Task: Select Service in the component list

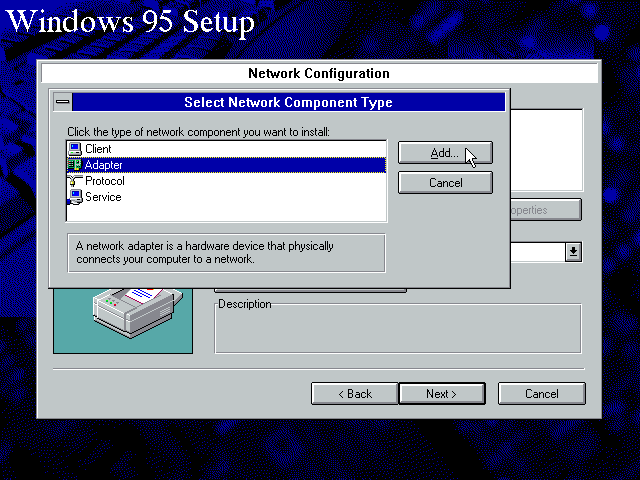Action: pyautogui.click(x=226, y=197)
